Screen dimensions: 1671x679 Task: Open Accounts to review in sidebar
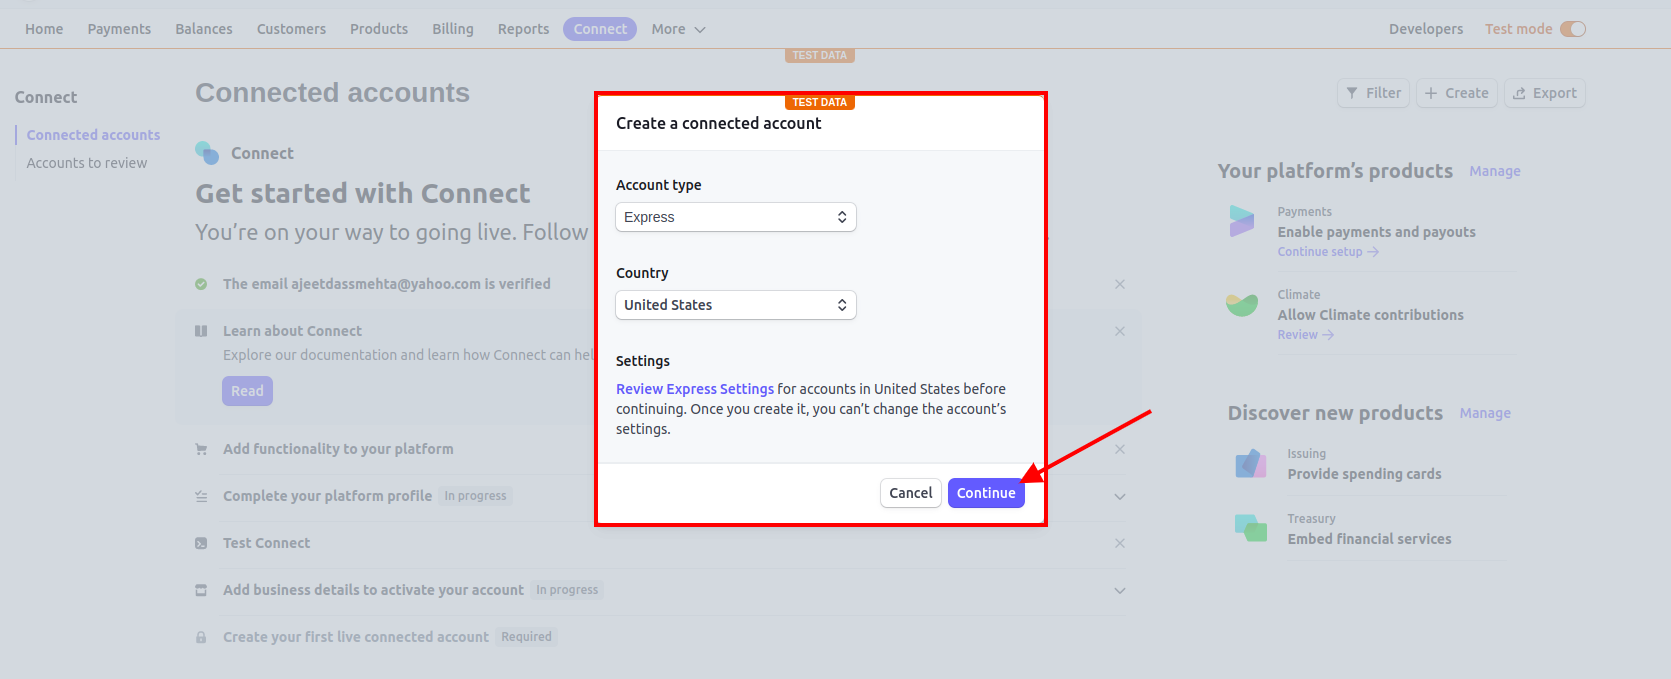tap(87, 163)
